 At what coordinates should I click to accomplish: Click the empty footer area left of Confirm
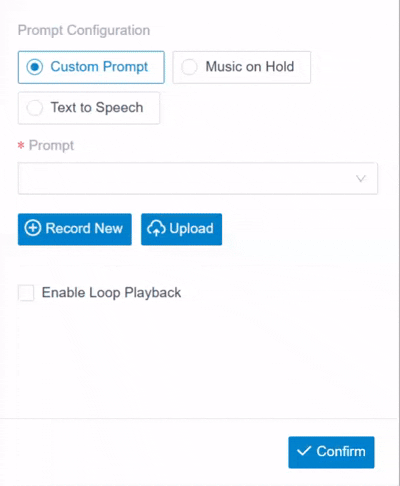(143, 452)
